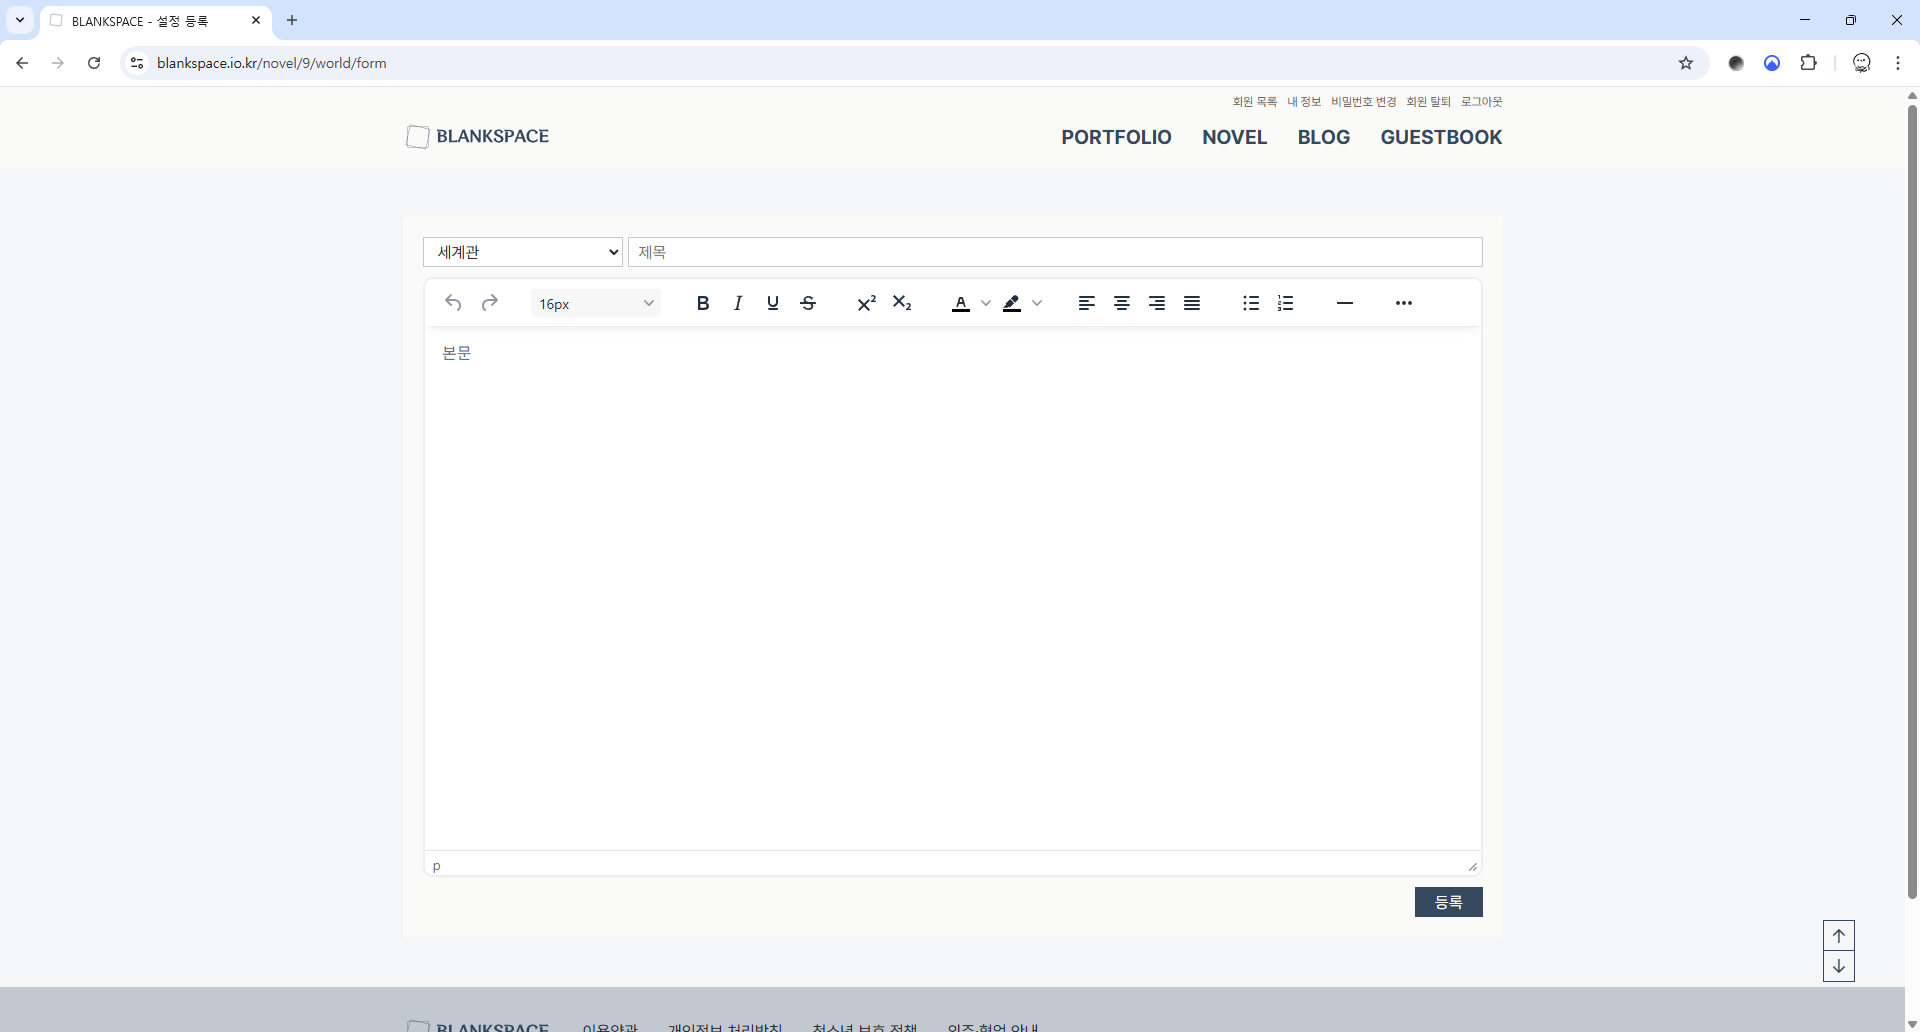
Task: Toggle italic text formatting
Action: pyautogui.click(x=738, y=303)
